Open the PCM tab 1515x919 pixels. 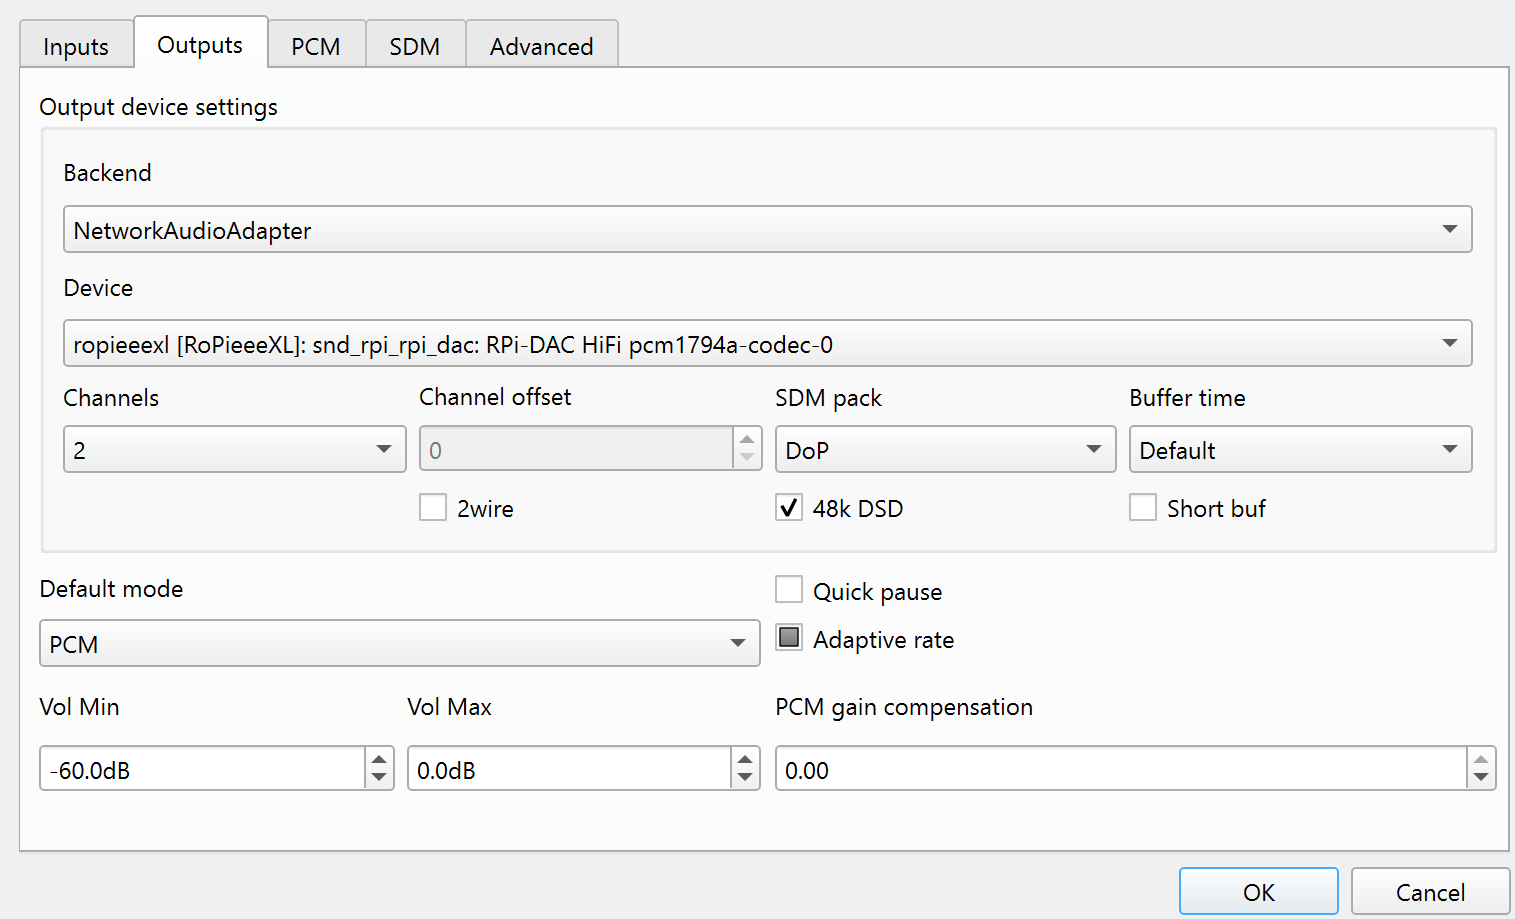tap(316, 47)
